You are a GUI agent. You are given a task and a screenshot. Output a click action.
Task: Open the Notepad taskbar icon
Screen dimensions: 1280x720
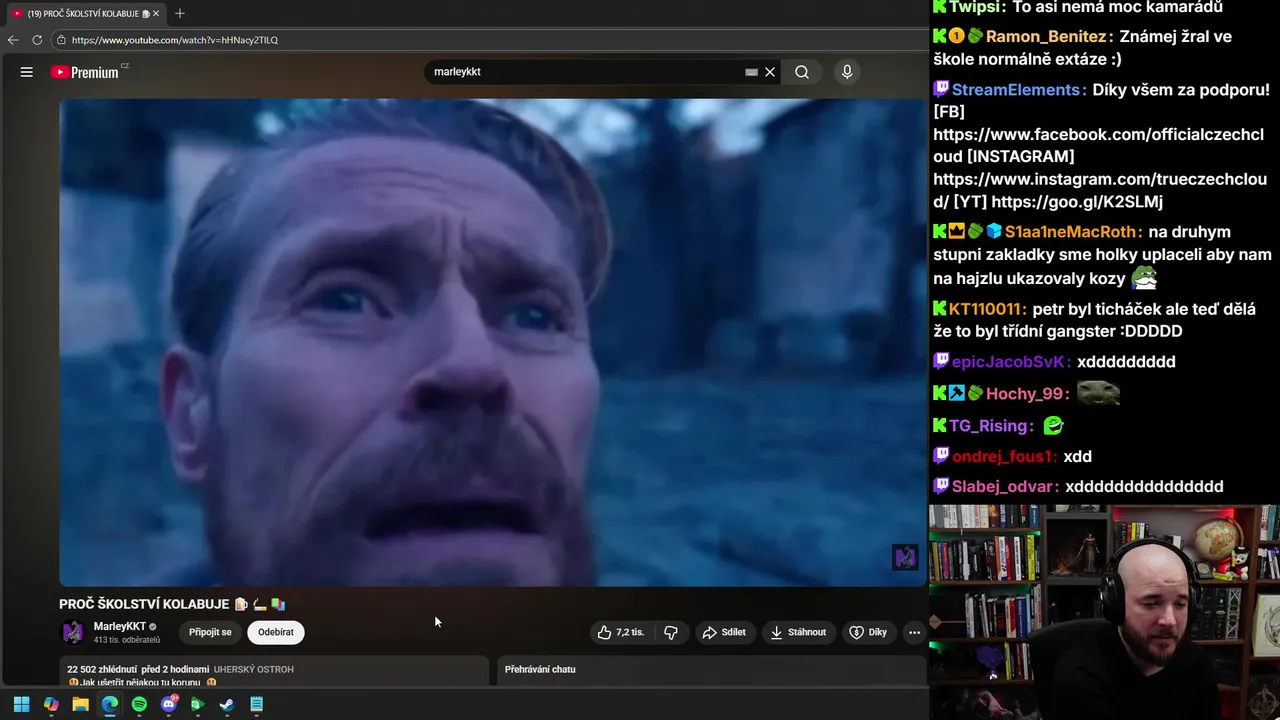[x=256, y=704]
